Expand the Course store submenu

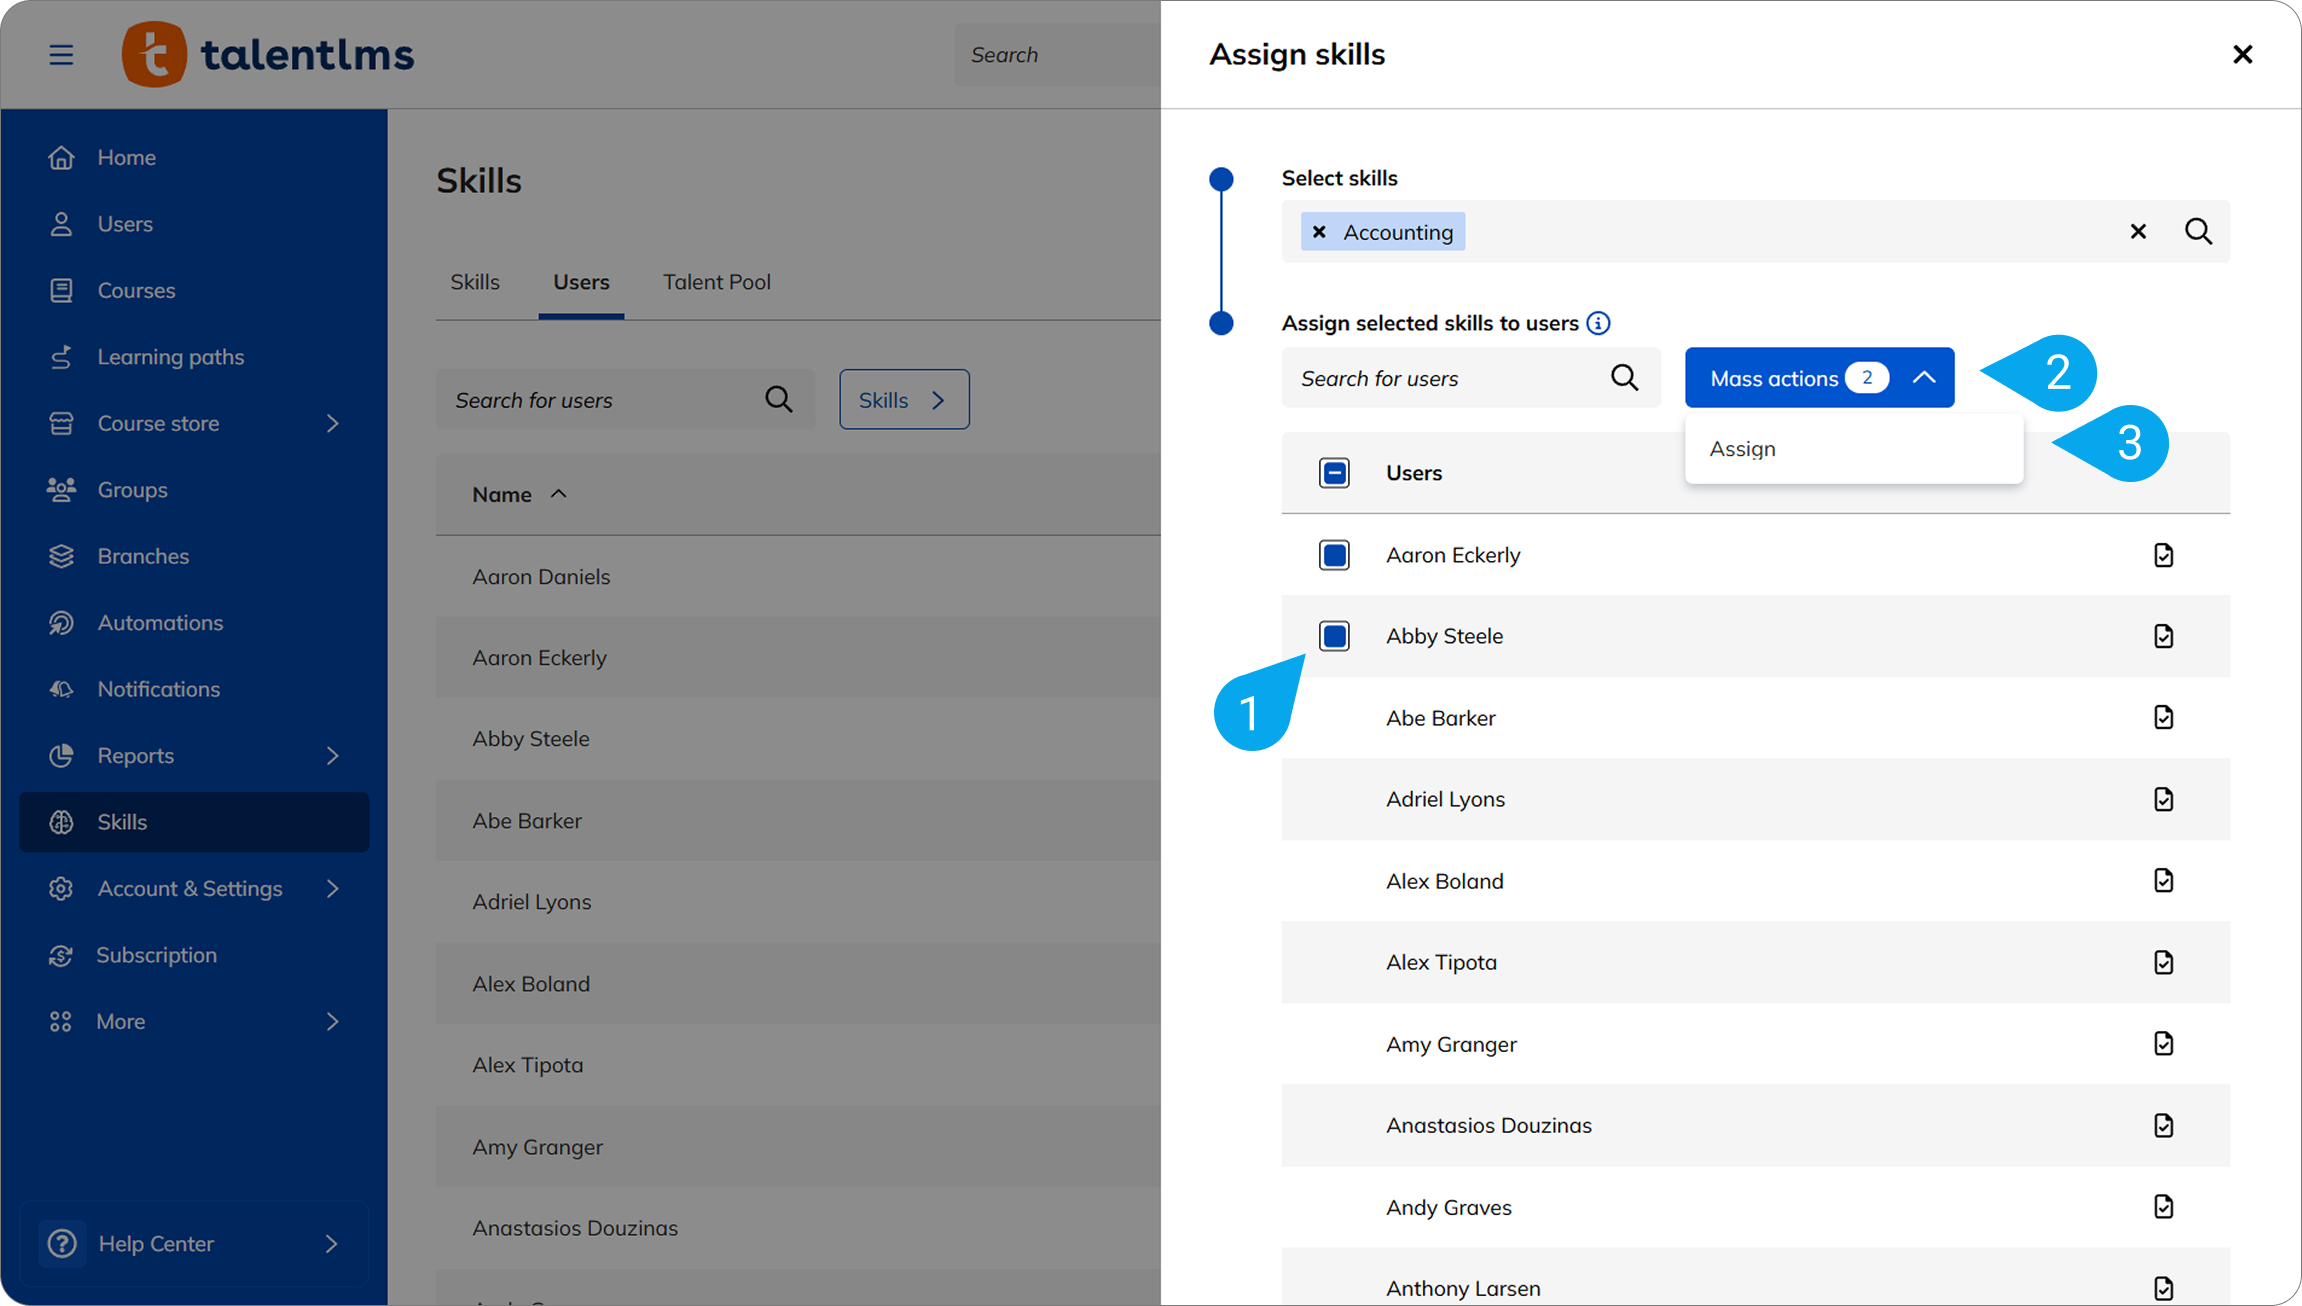(333, 424)
